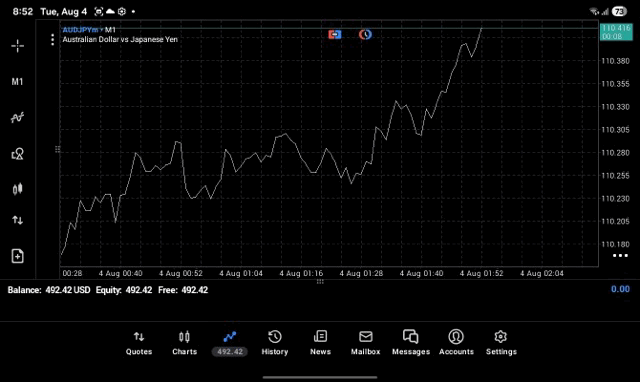Tap the Free 492.42 margin value
The width and height of the screenshot is (640, 382).
pos(183,290)
